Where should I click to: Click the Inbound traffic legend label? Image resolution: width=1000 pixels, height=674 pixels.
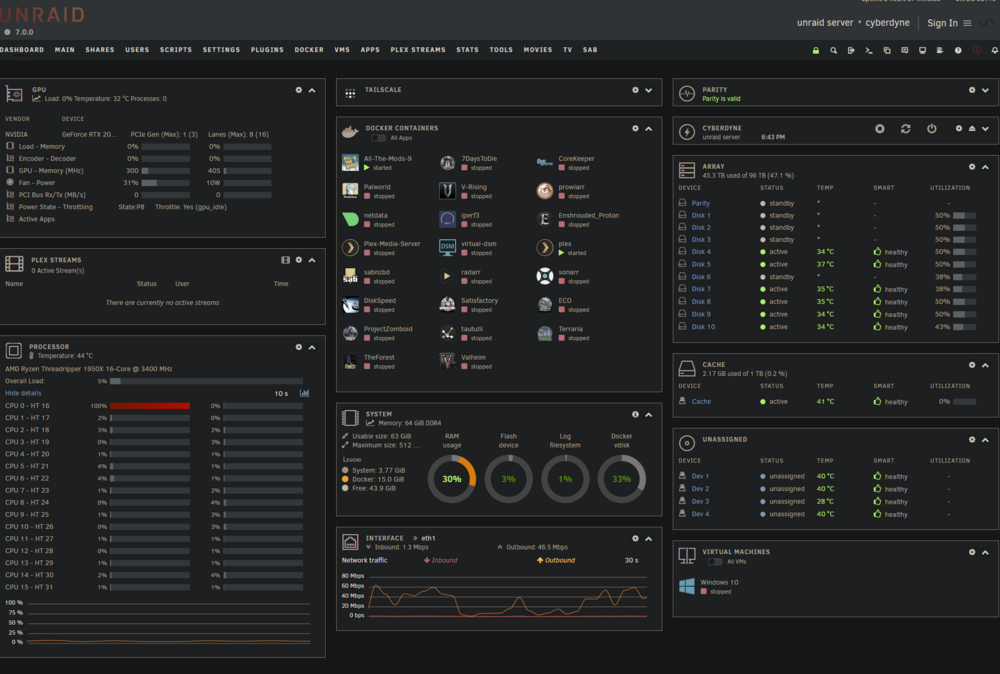tap(441, 560)
